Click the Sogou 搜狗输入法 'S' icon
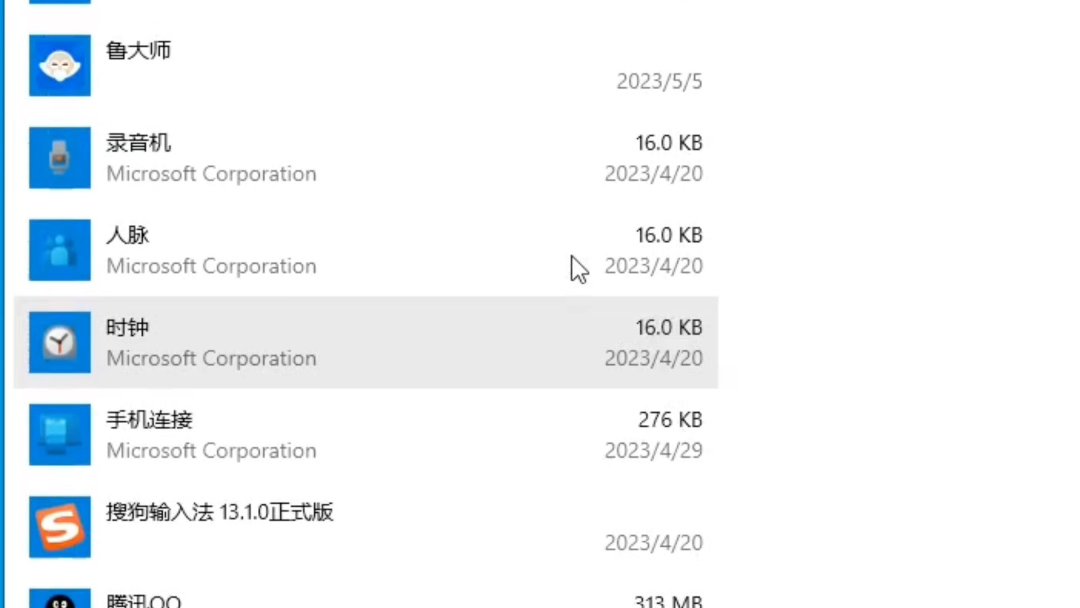1080x608 pixels. (59, 527)
